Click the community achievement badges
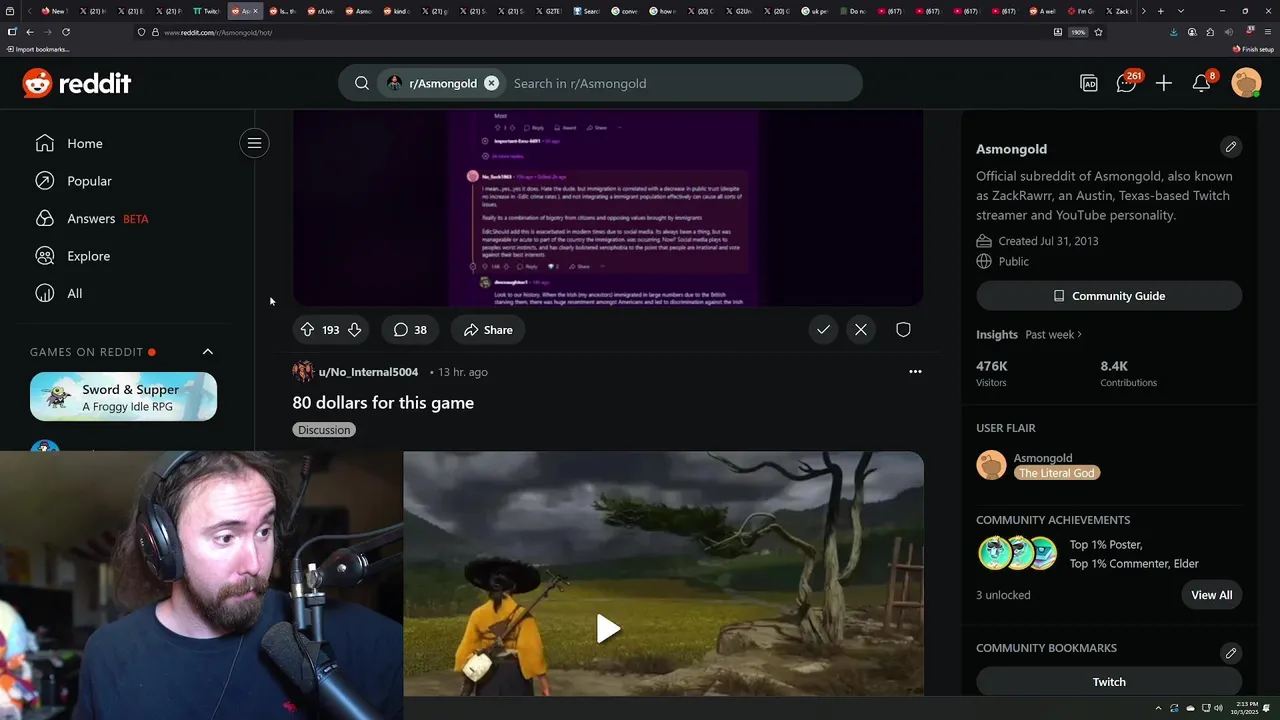This screenshot has height=720, width=1280. click(1017, 553)
